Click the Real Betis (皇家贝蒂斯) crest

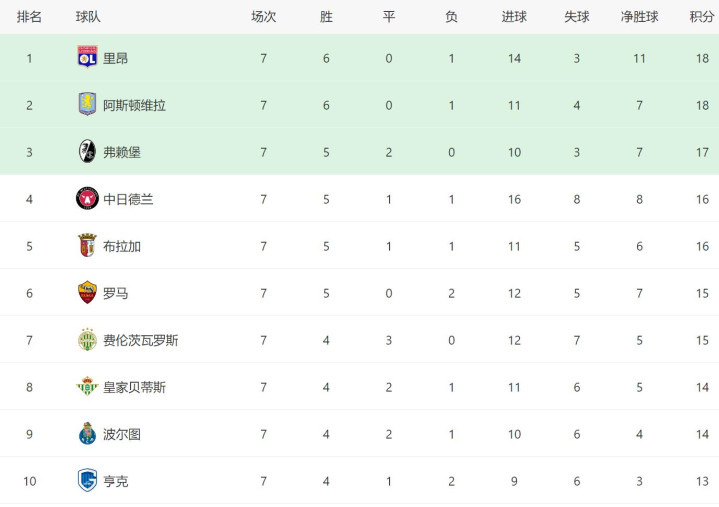click(87, 386)
